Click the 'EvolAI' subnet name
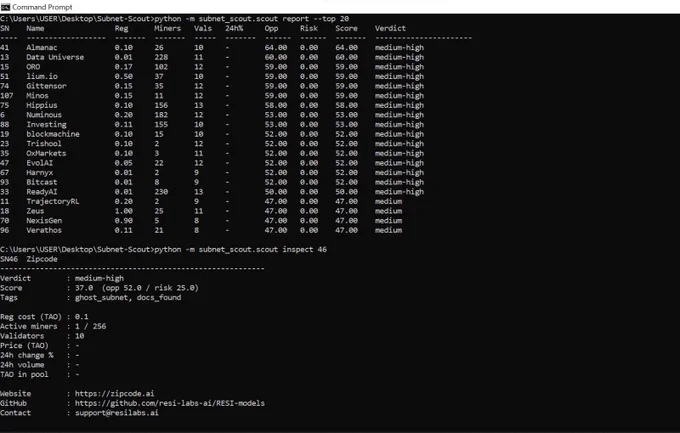This screenshot has width=680, height=433. point(39,163)
